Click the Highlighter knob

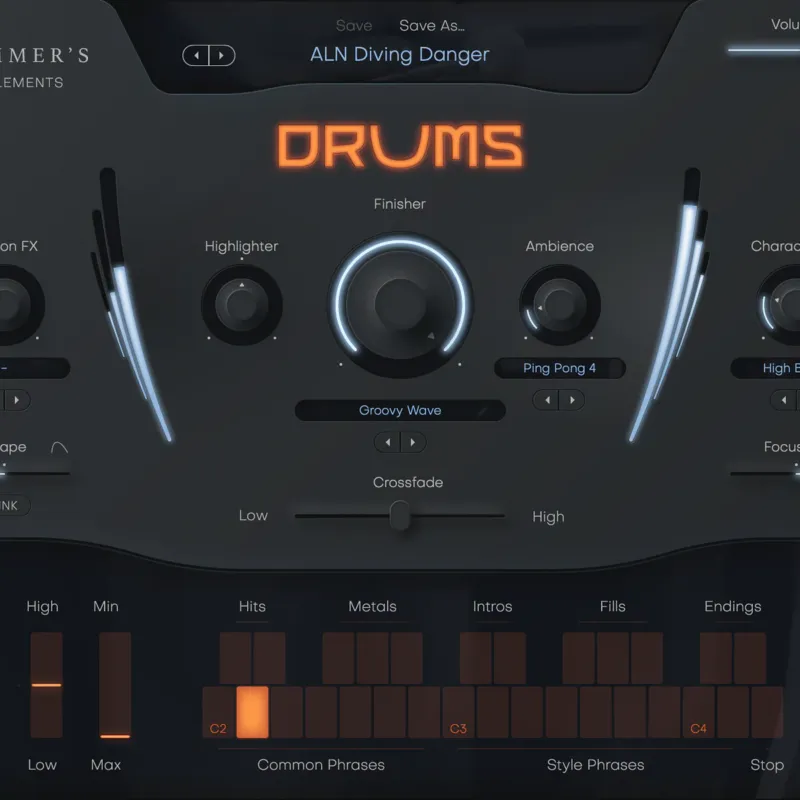coord(242,305)
